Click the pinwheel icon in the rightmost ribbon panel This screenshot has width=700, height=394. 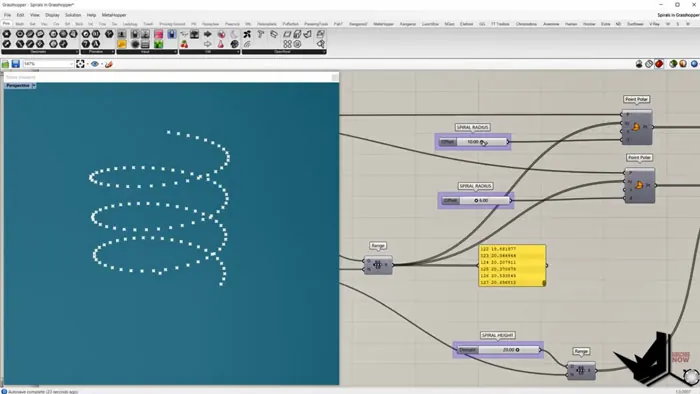click(x=247, y=34)
